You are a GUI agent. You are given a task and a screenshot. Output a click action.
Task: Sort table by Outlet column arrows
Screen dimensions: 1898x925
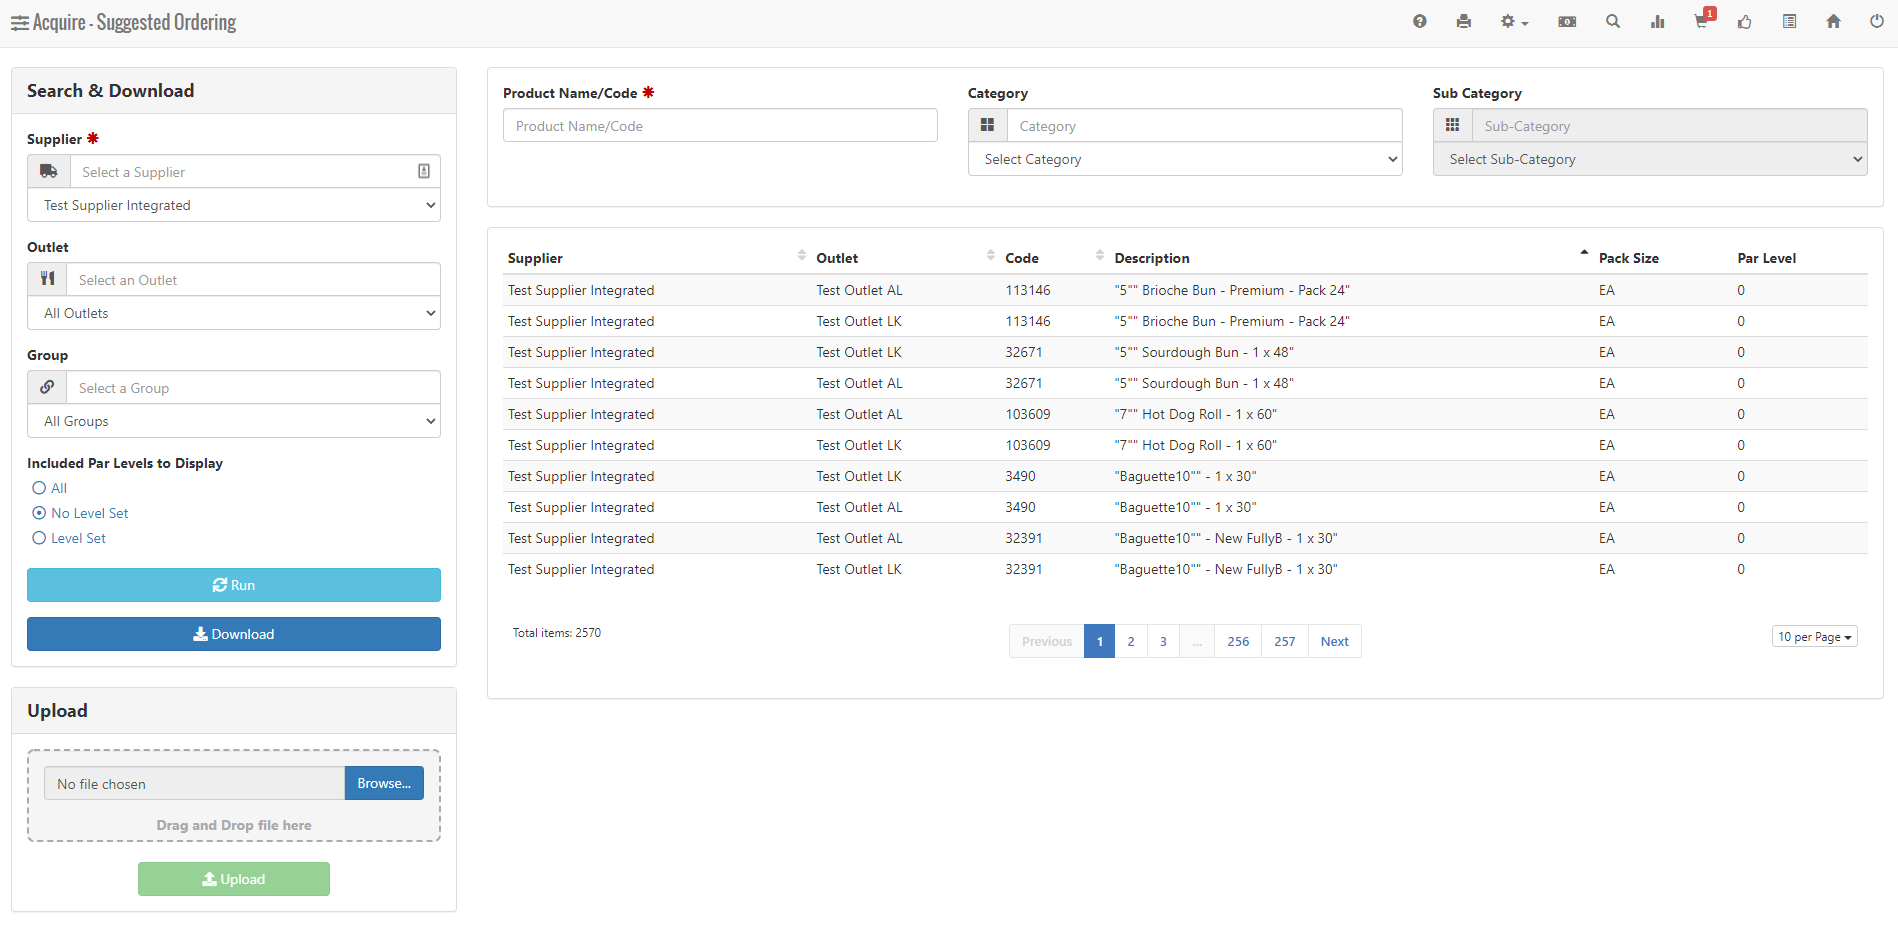990,255
